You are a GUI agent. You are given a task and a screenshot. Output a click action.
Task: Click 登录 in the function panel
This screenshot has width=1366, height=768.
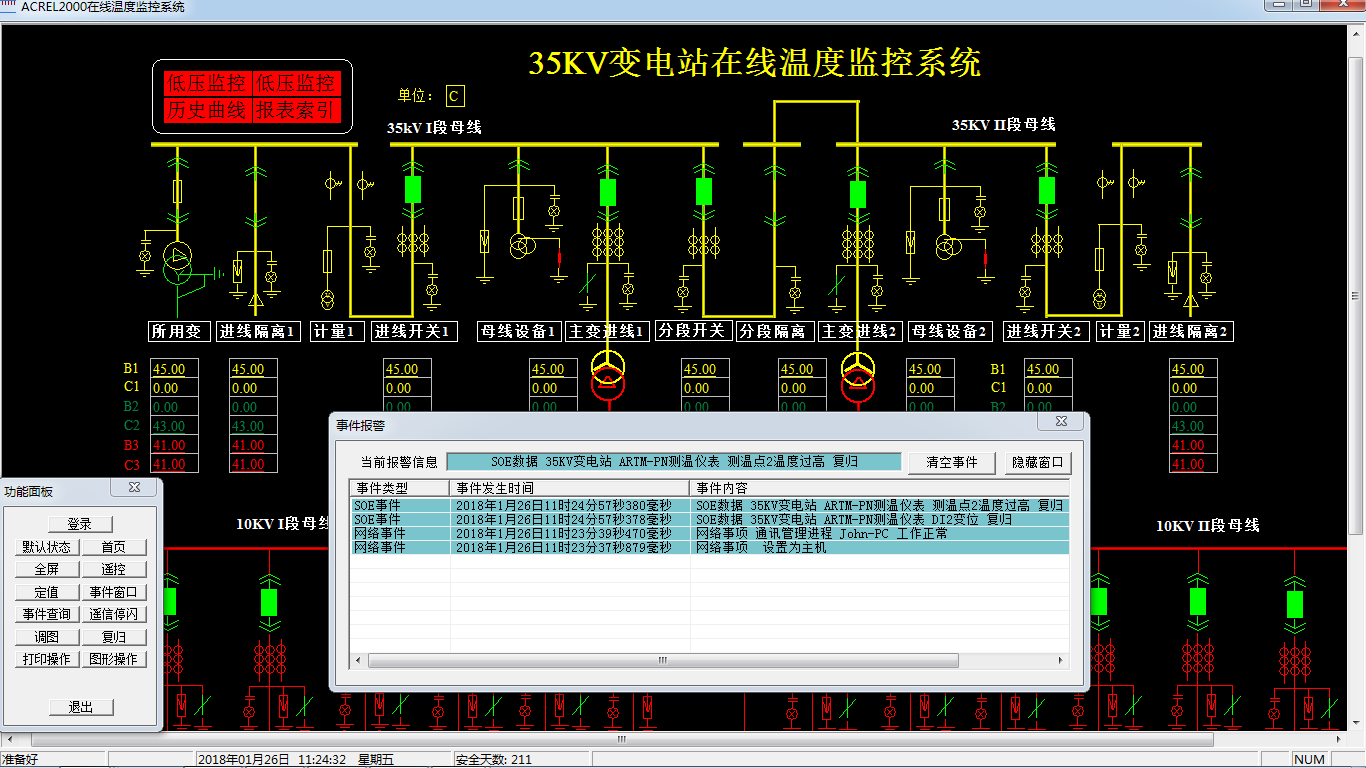coord(80,524)
